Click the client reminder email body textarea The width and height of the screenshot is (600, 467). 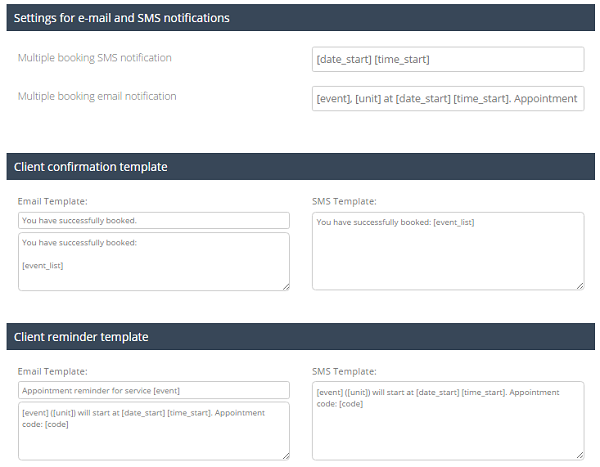pyautogui.click(x=153, y=431)
